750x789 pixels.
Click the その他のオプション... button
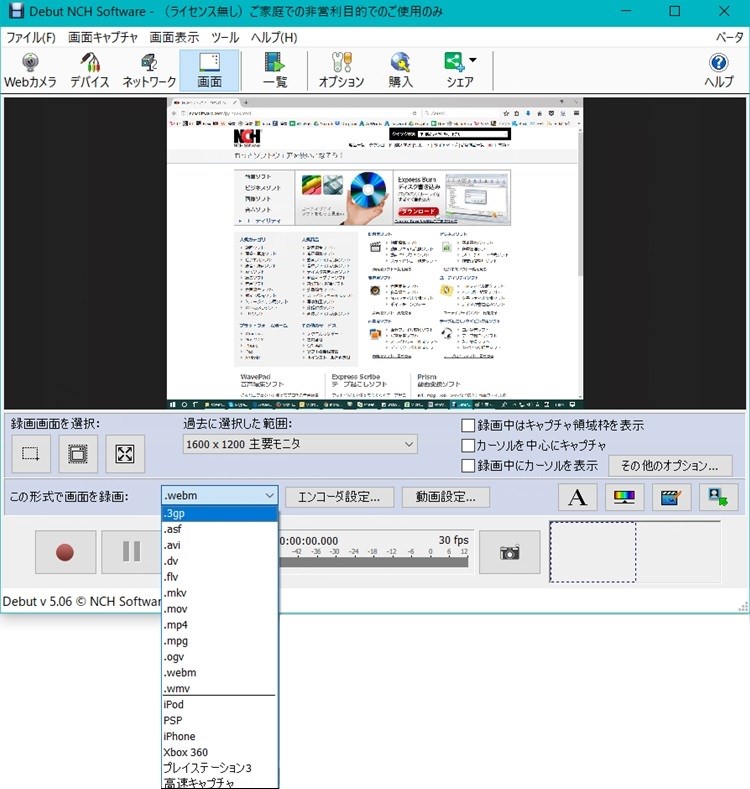pyautogui.click(x=670, y=466)
